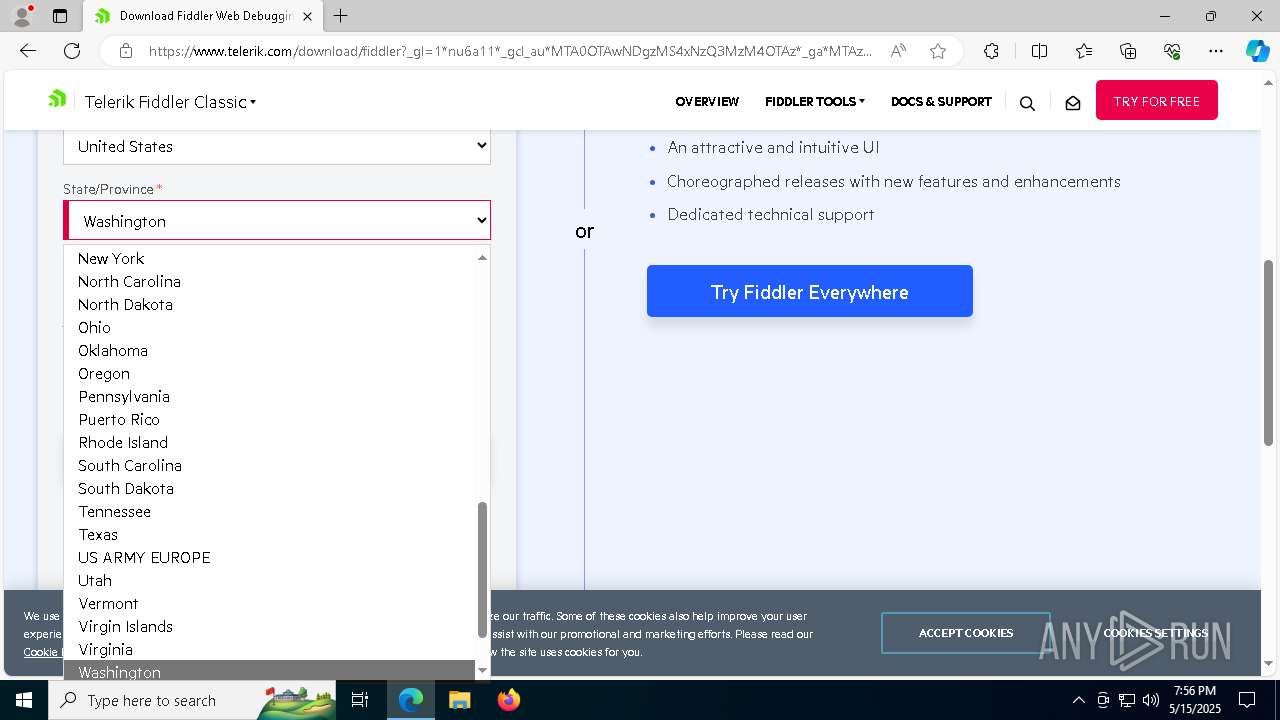The image size is (1280, 720).
Task: Click the state list scrollbar thumb
Action: point(482,570)
